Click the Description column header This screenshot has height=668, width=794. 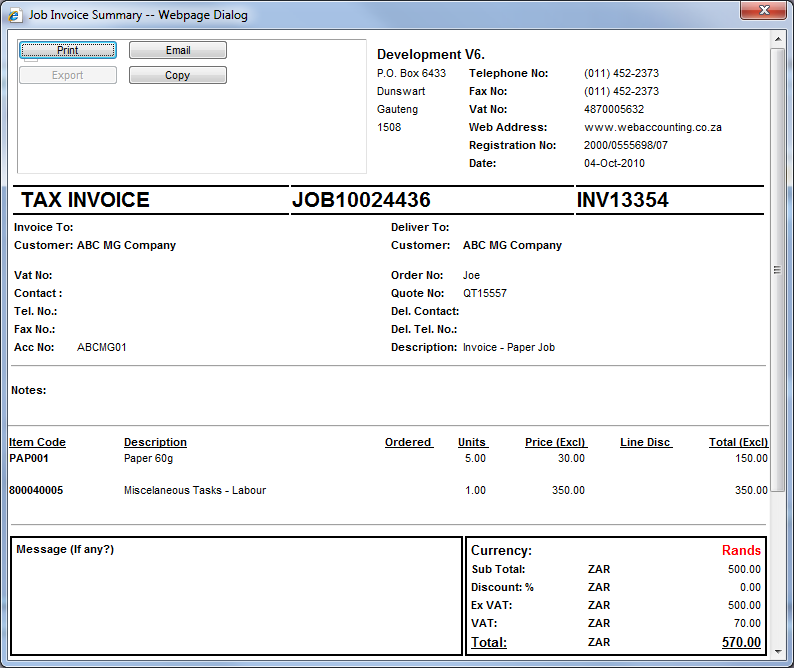(155, 442)
